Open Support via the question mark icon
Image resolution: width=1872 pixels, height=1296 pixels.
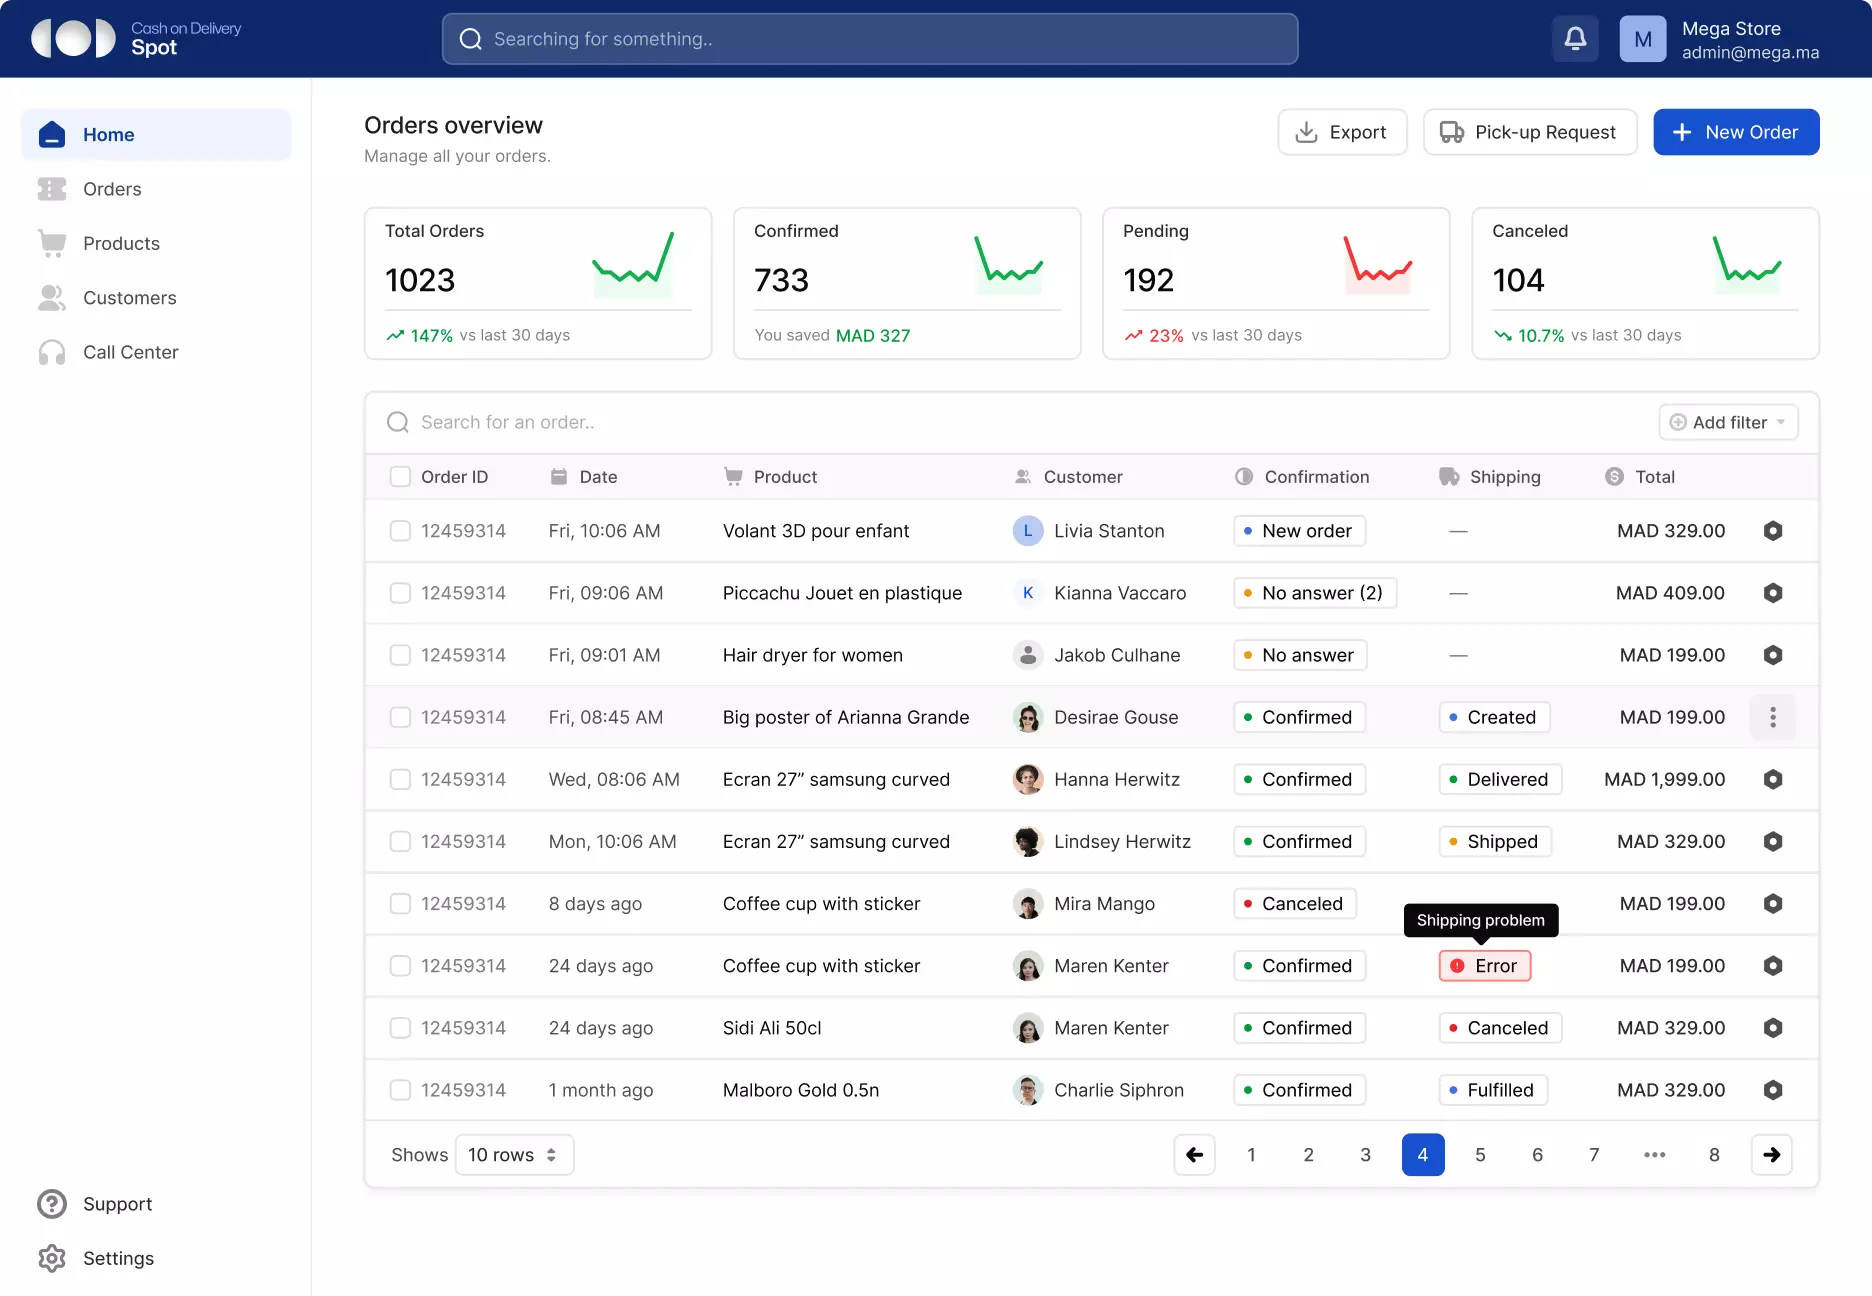[x=51, y=1204]
